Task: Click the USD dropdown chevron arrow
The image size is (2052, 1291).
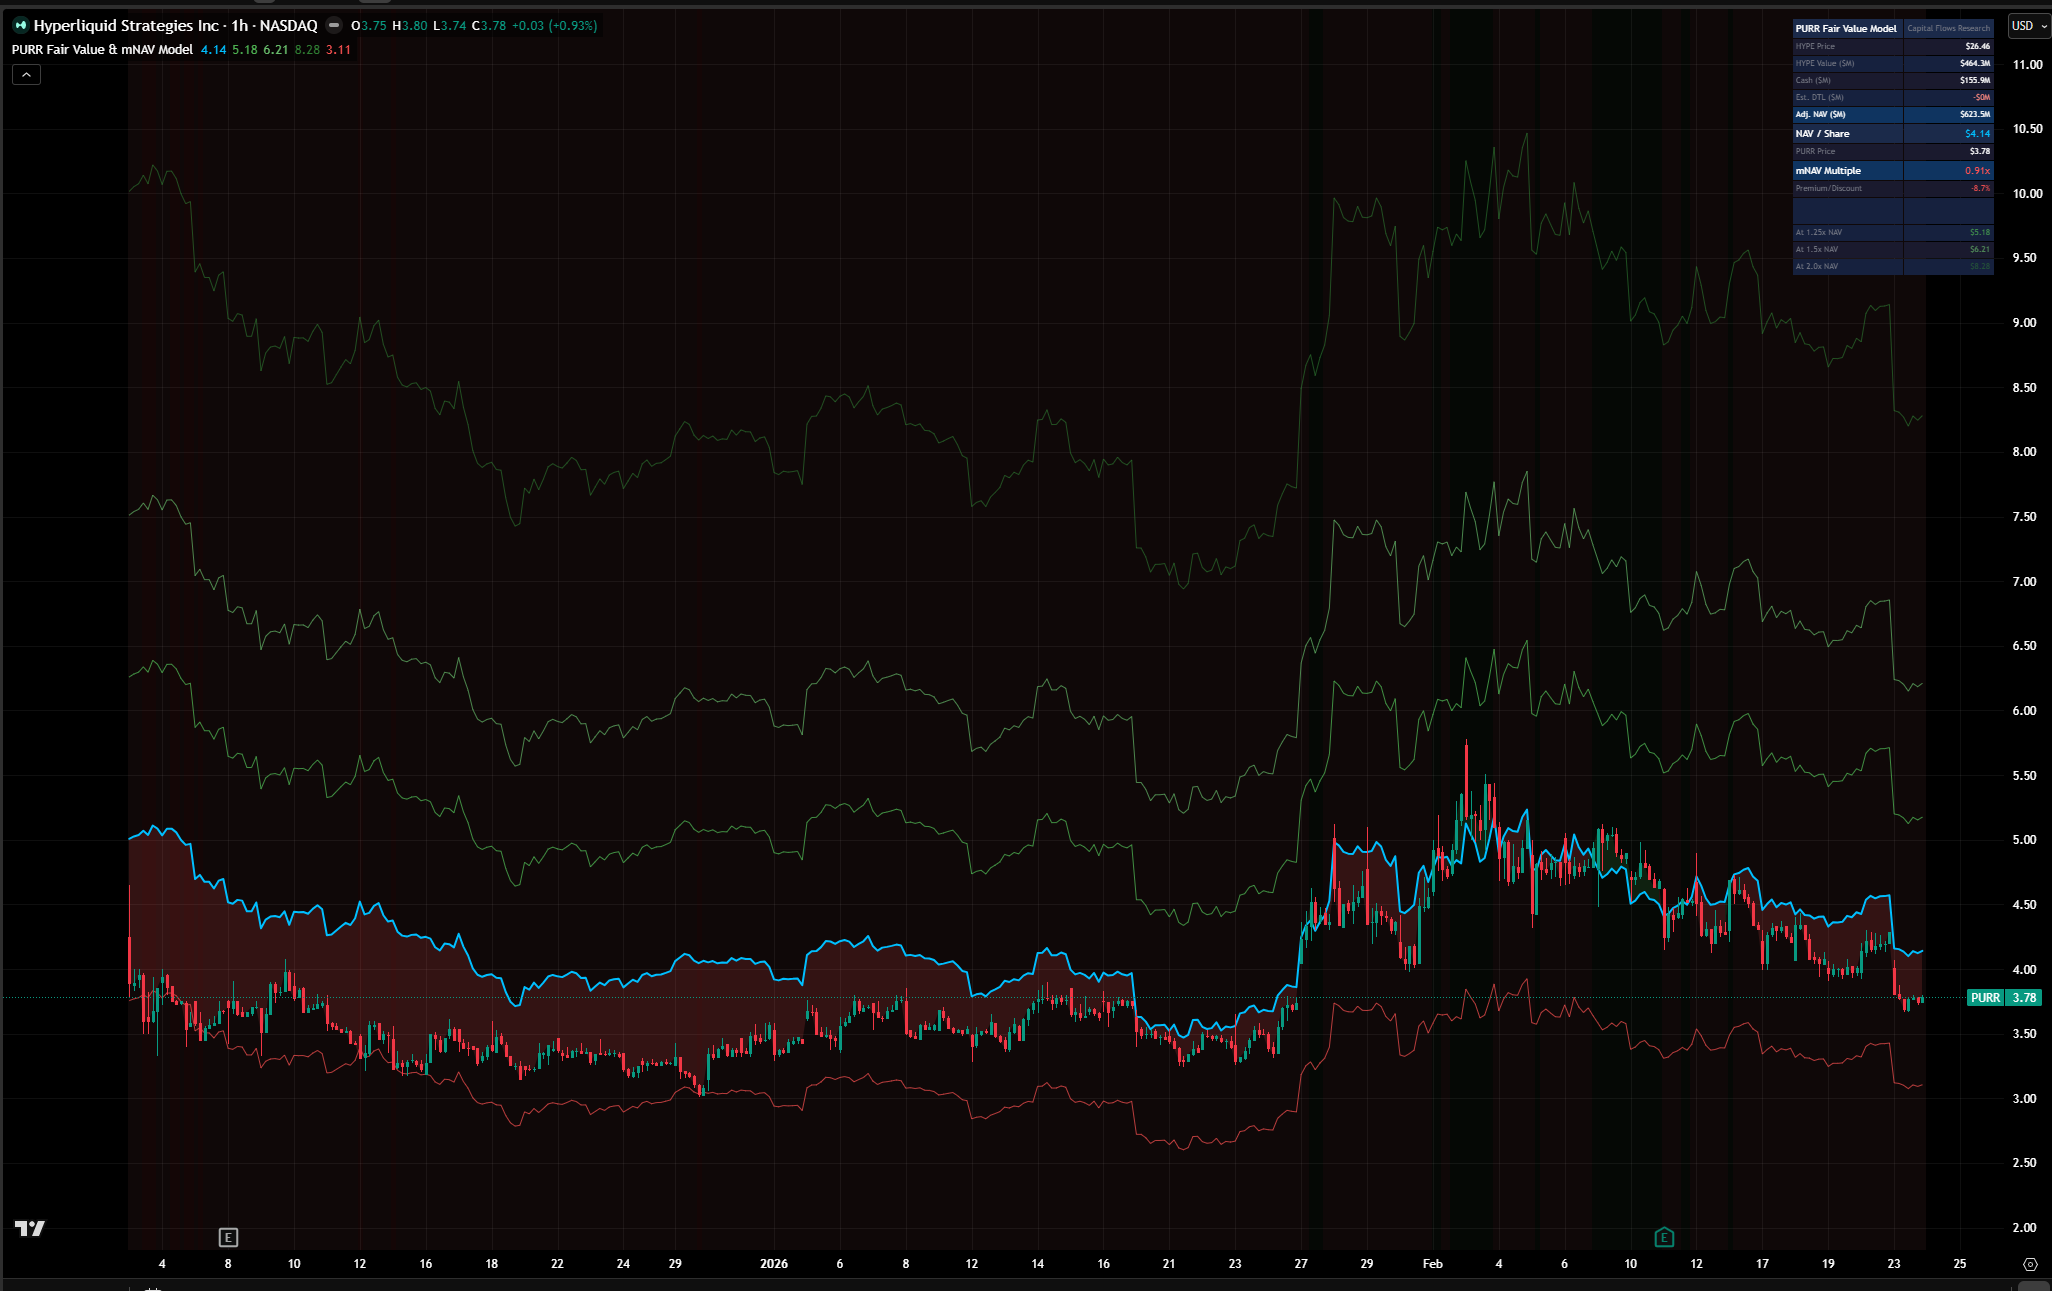Action: tap(2043, 26)
